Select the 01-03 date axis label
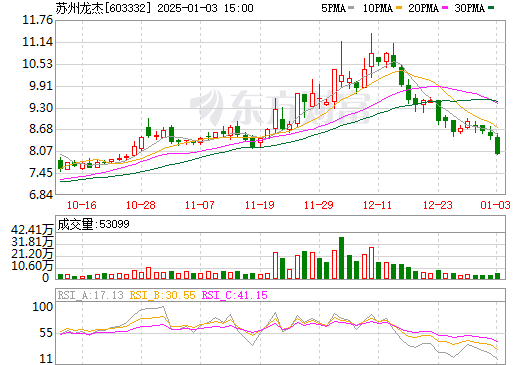520x365 pixels. click(x=495, y=205)
